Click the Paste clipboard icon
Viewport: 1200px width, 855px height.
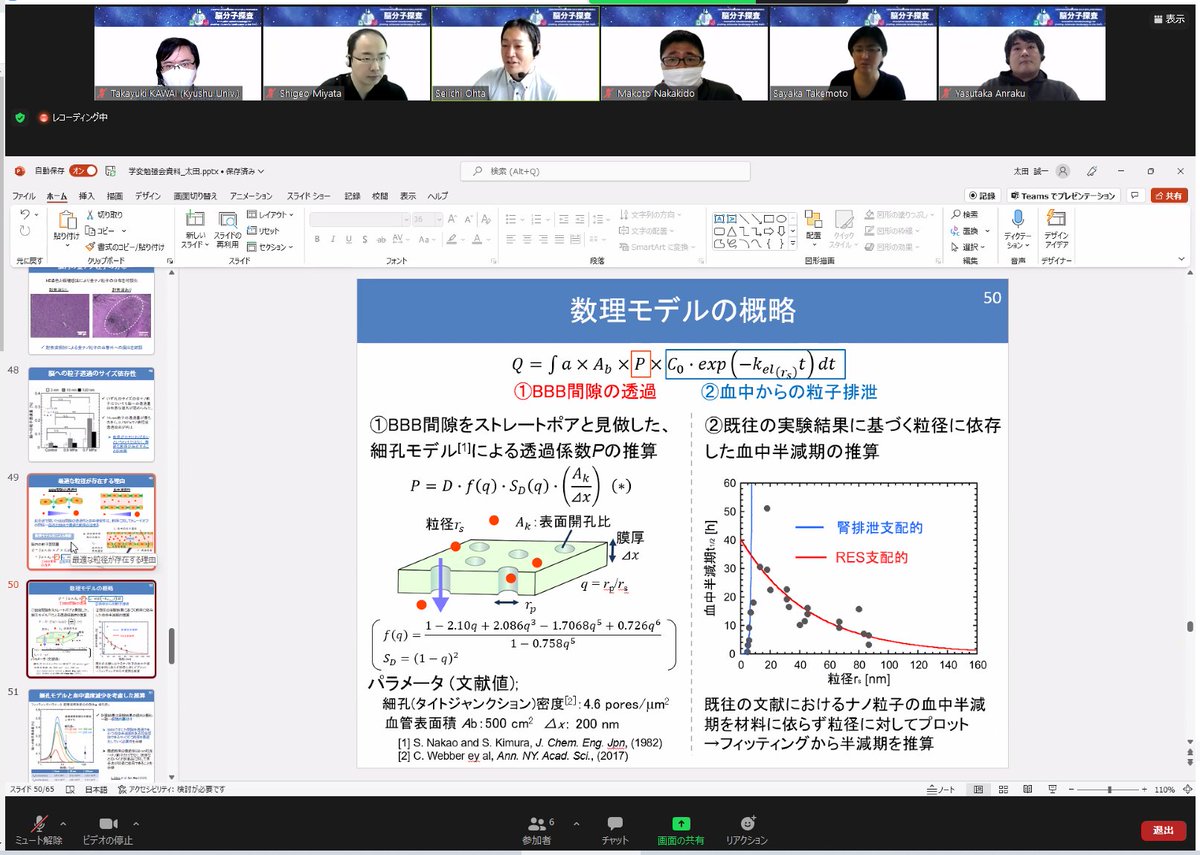tap(67, 220)
